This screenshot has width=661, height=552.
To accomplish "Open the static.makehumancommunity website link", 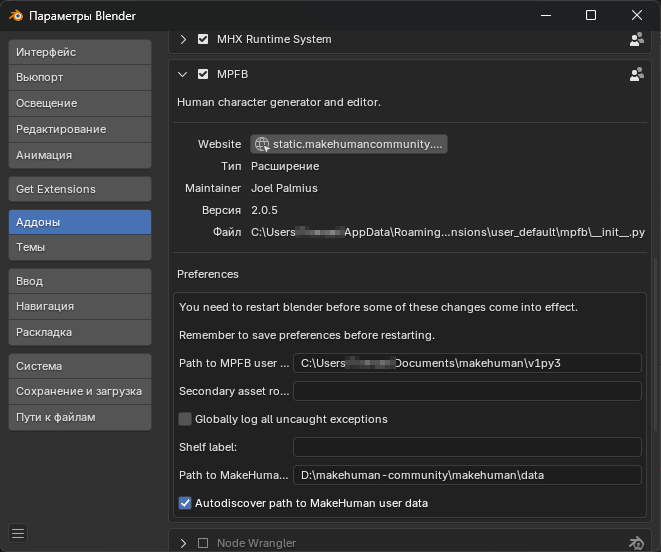I will (x=349, y=144).
